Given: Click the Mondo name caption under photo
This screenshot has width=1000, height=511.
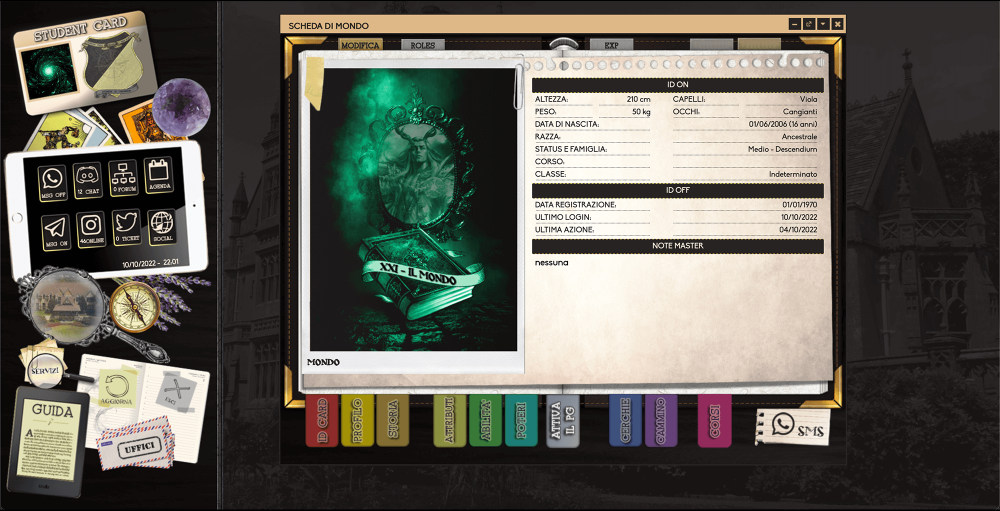Looking at the screenshot, I should tap(323, 362).
